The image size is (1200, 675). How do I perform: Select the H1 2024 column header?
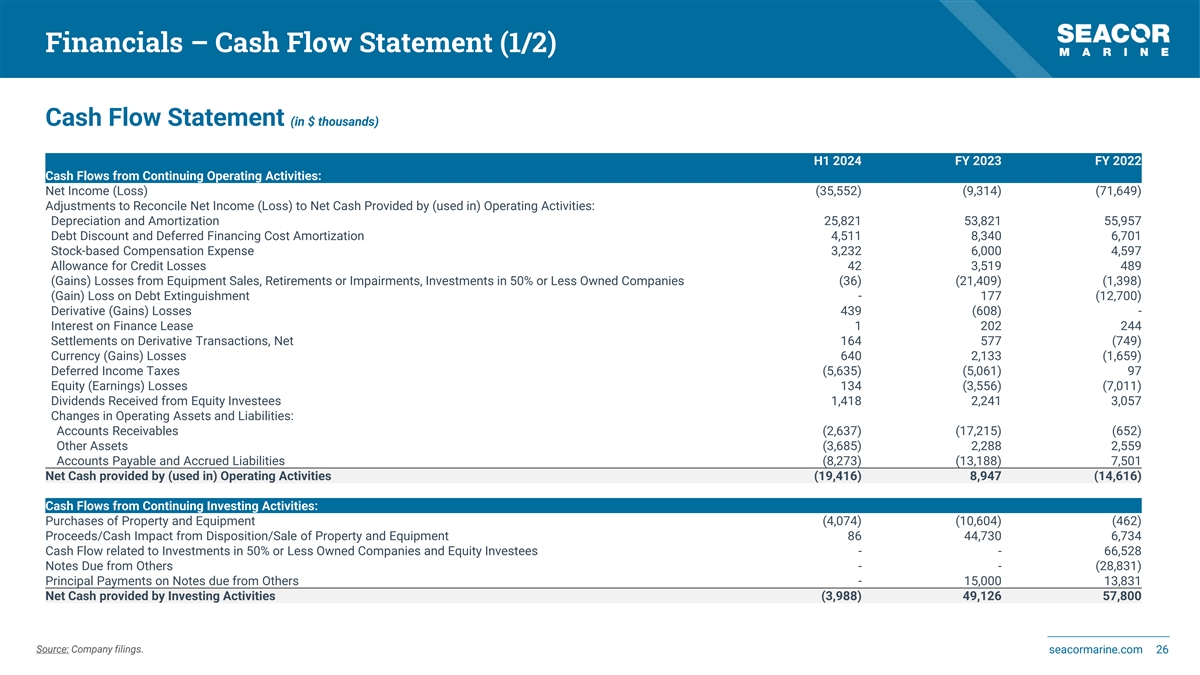point(837,161)
